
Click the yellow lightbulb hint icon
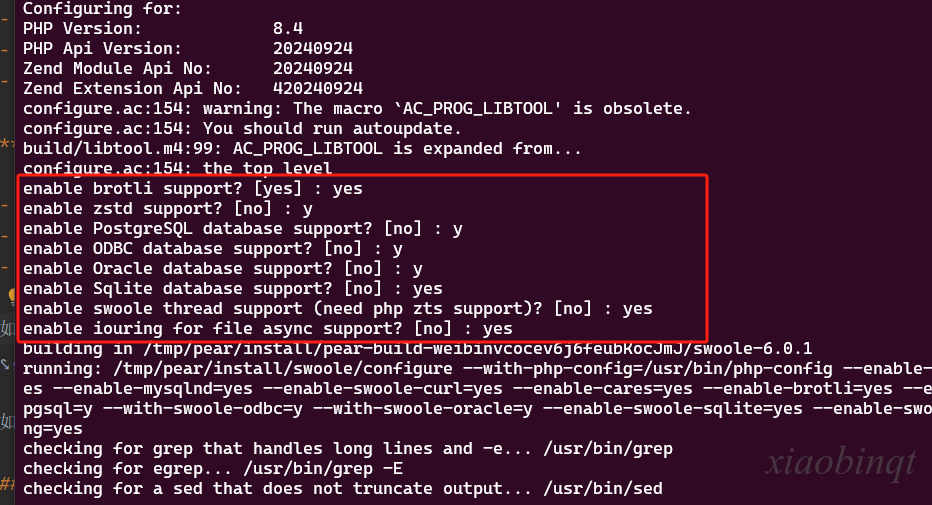11,295
